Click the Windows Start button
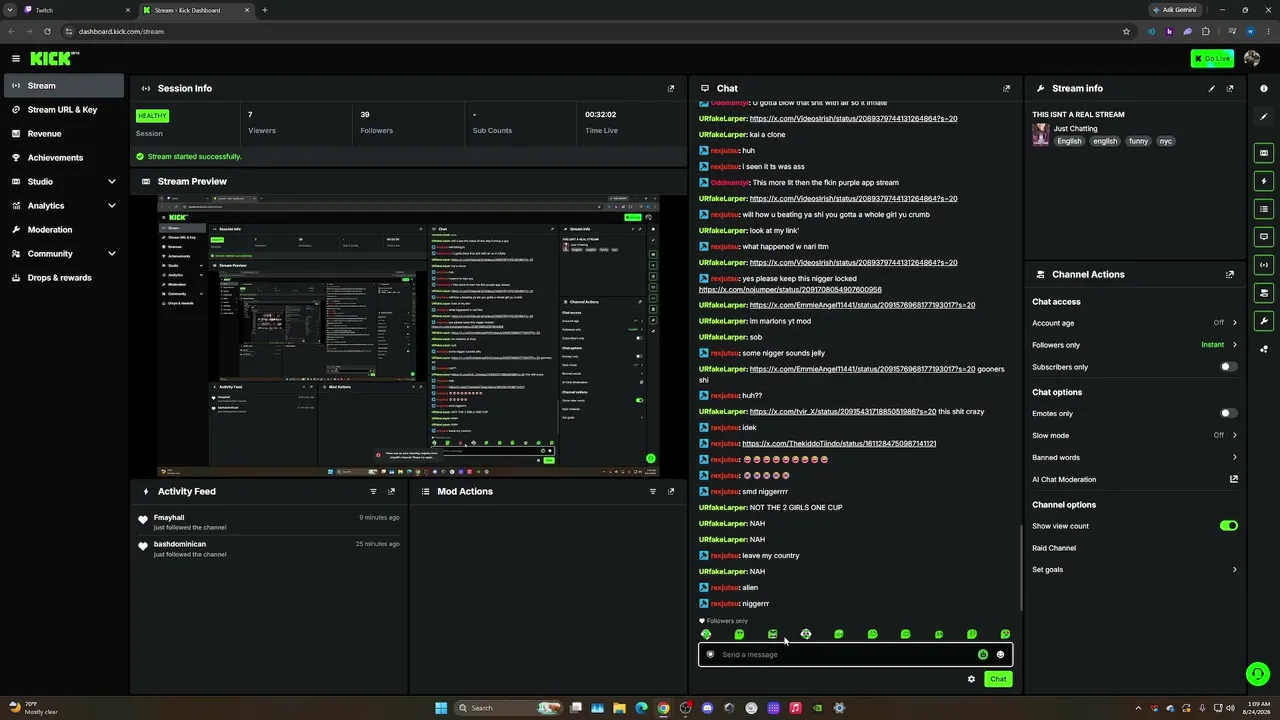This screenshot has width=1280, height=720. (441, 708)
